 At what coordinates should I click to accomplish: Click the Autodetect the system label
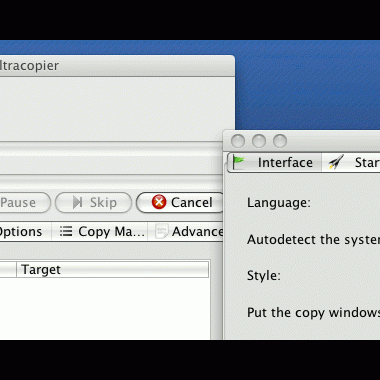(313, 239)
